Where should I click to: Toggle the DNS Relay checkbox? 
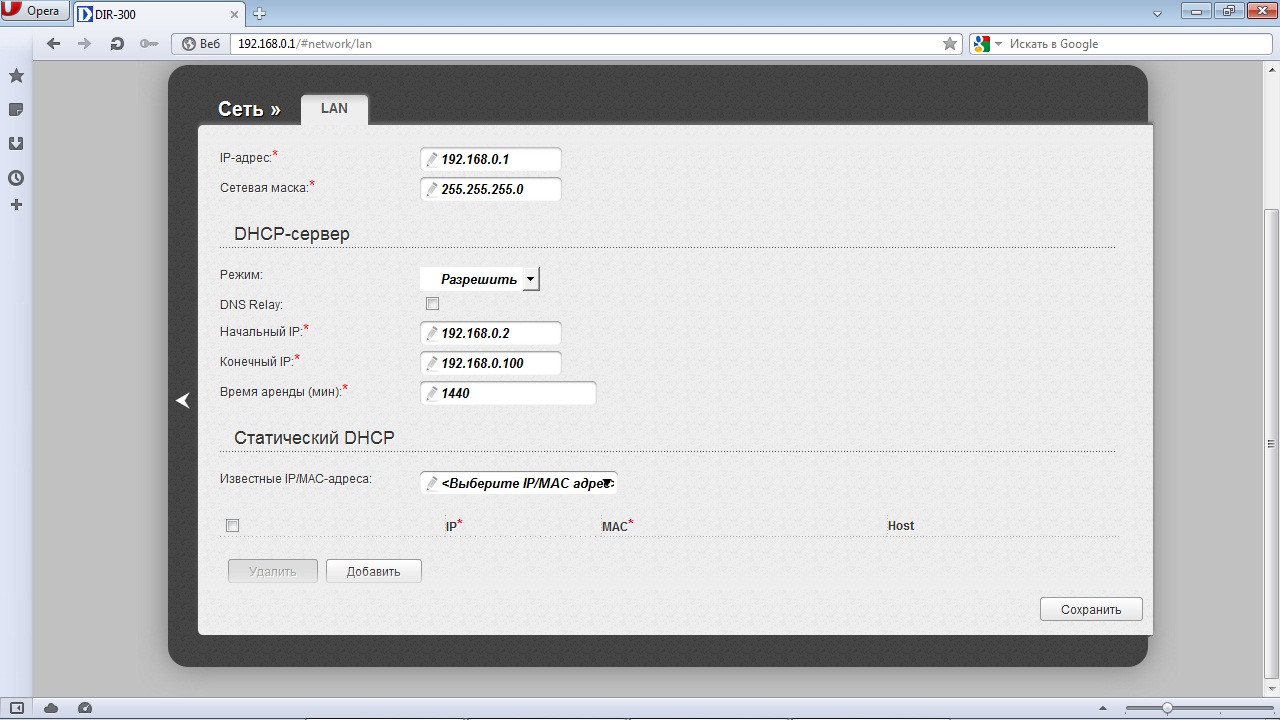point(432,304)
